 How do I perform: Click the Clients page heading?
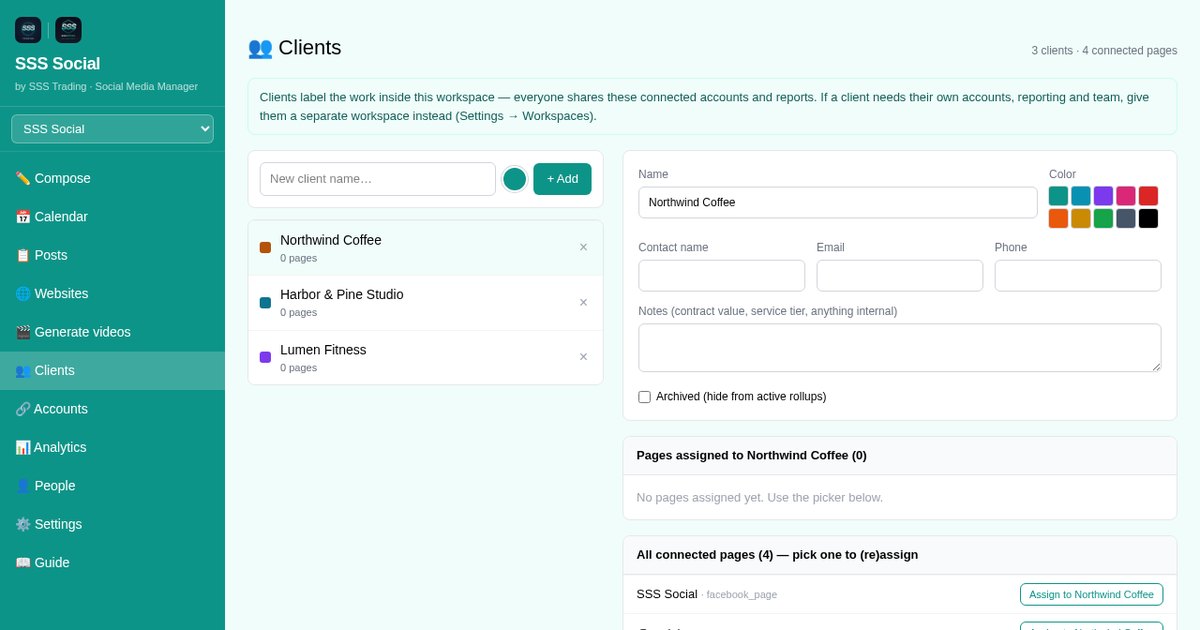tap(294, 47)
